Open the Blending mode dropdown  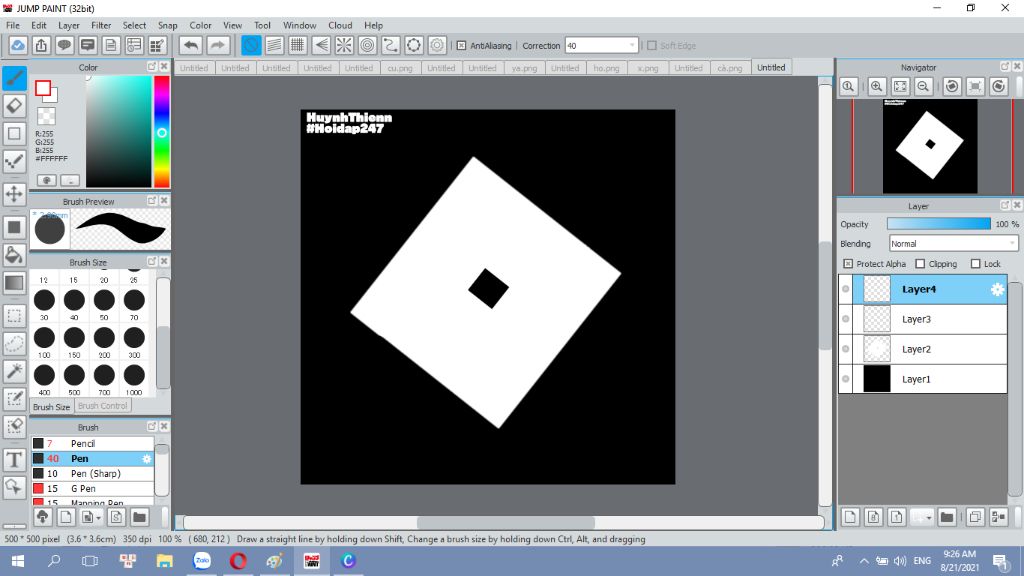(953, 244)
